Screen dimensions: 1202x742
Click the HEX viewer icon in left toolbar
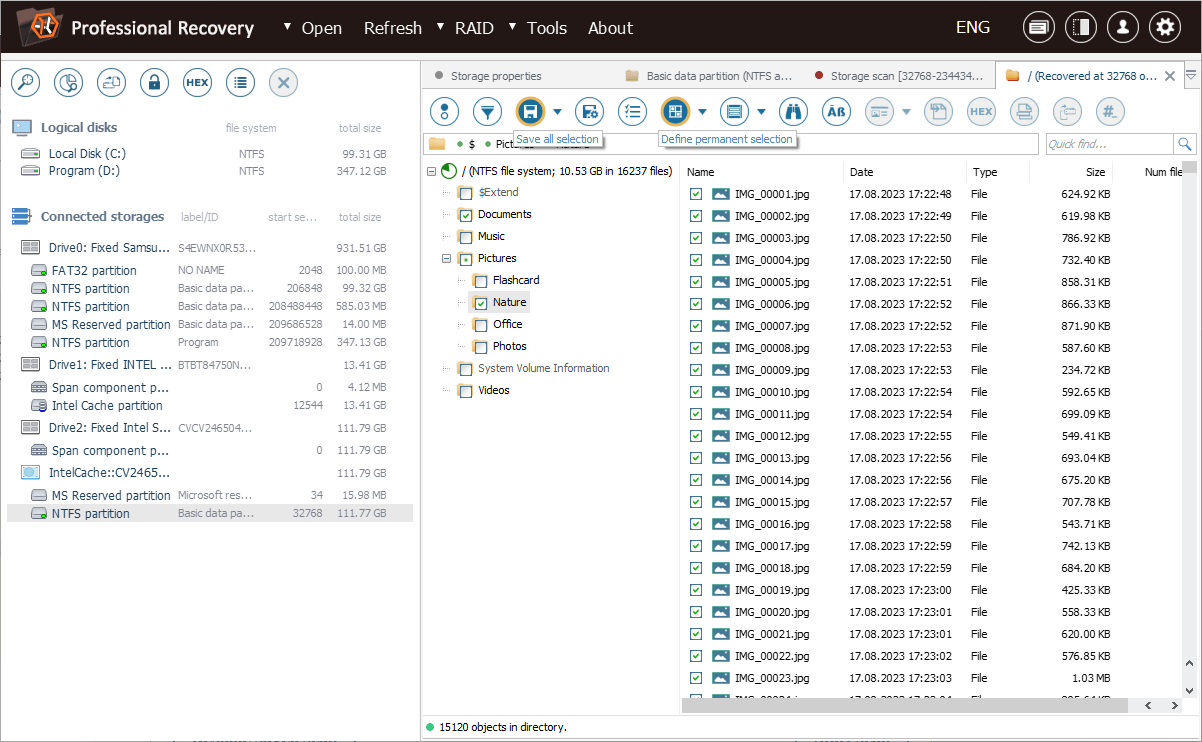point(198,83)
